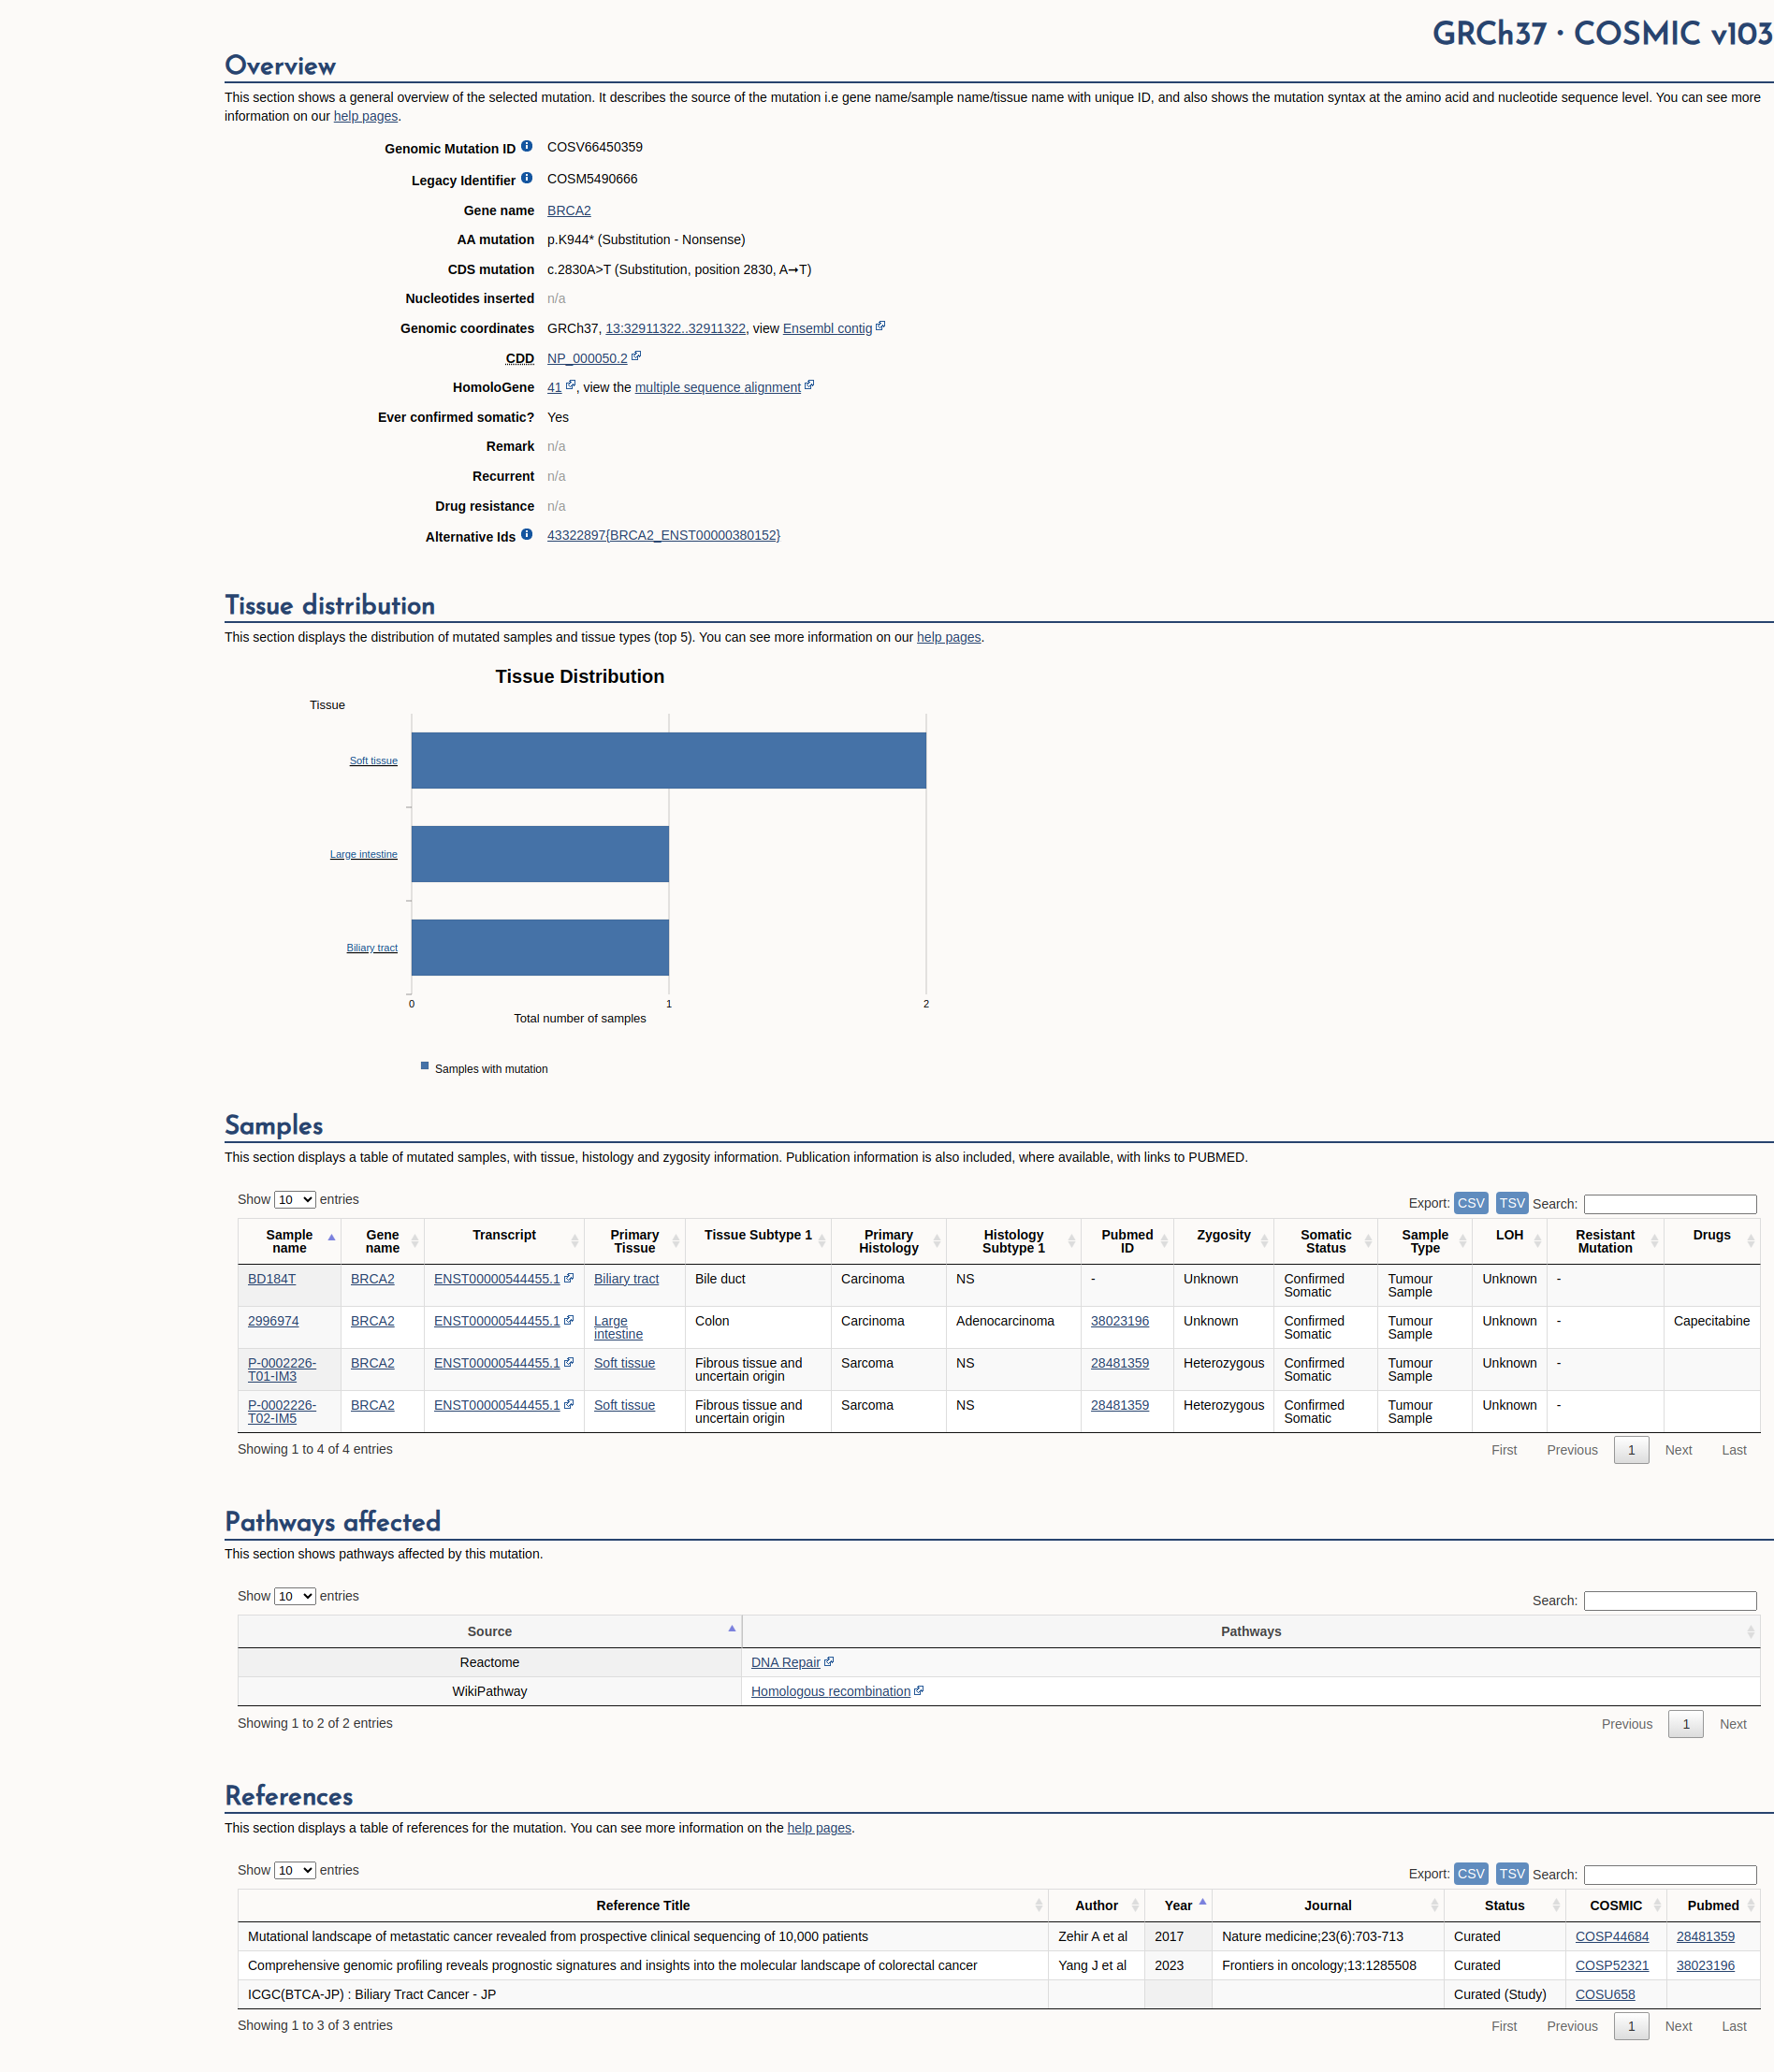Sort samples by Primary Tissue

click(634, 1241)
